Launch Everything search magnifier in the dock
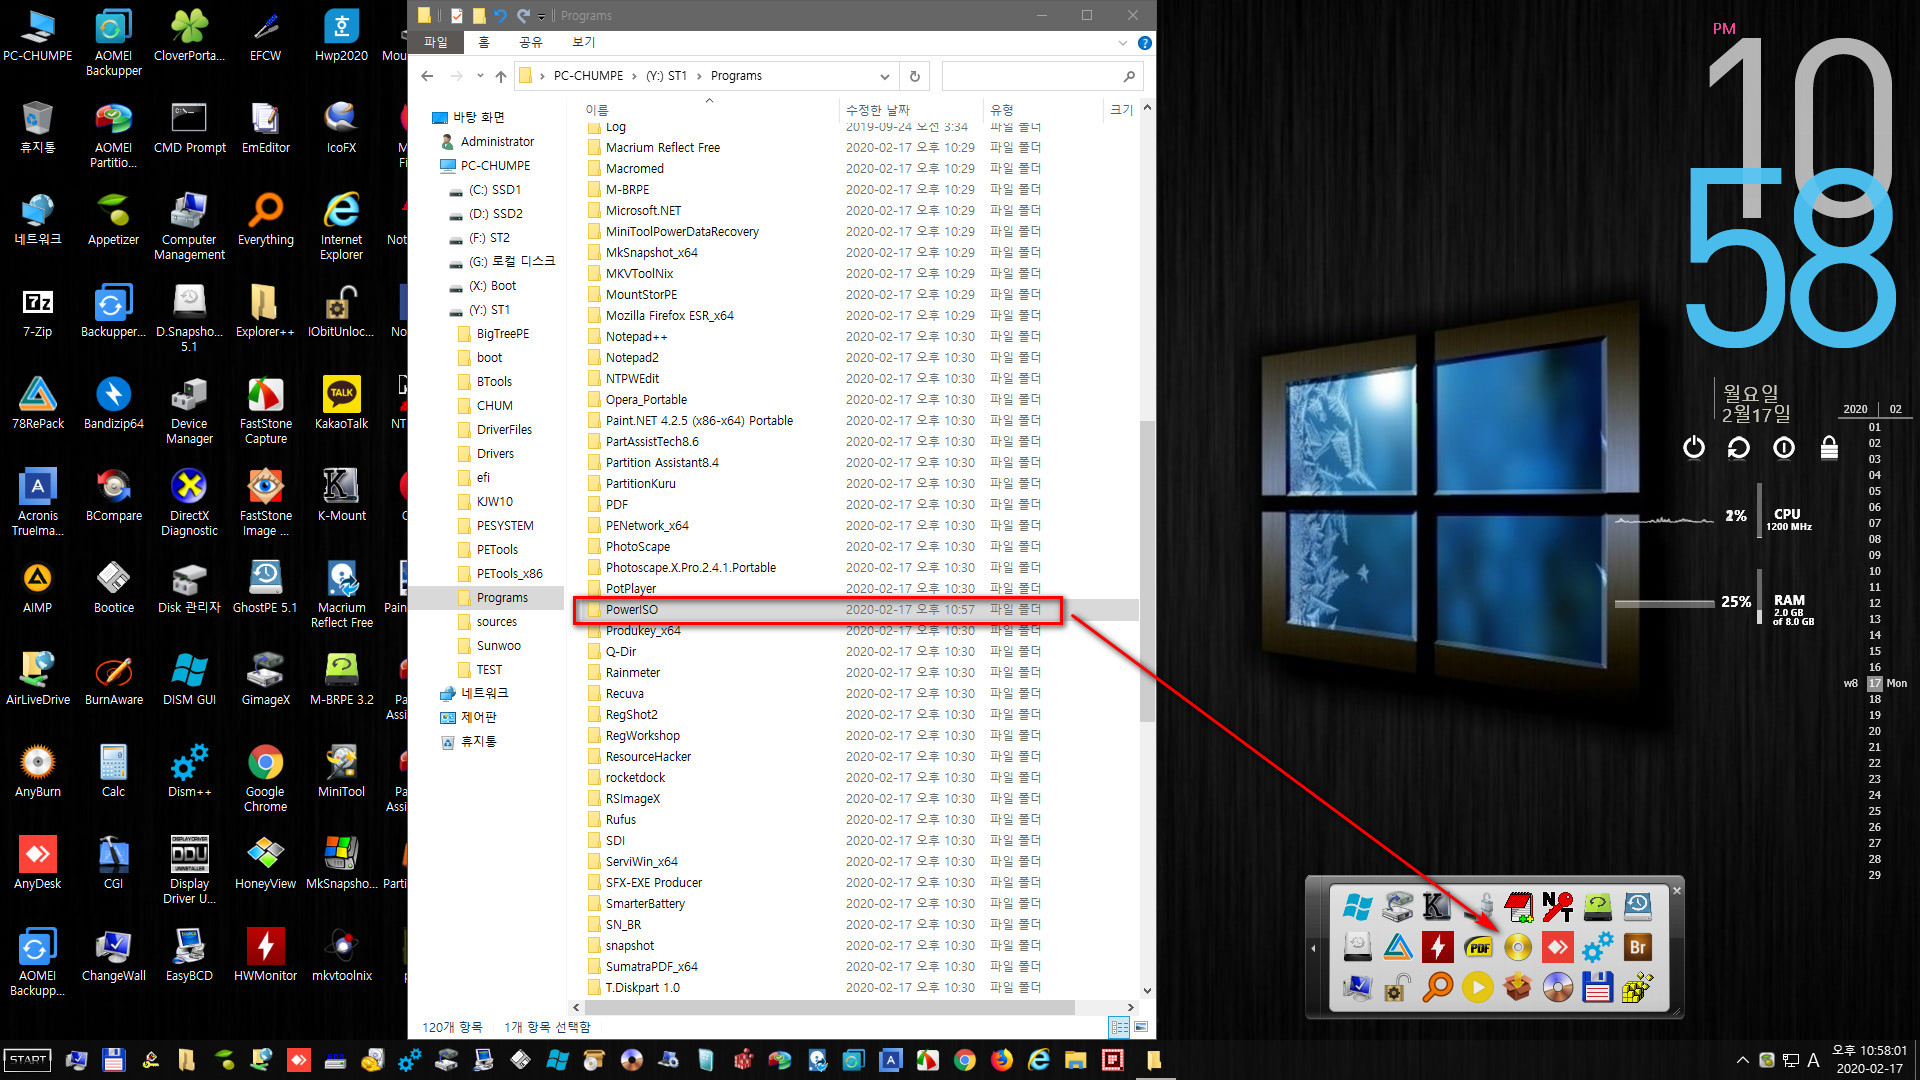Viewport: 1920px width, 1080px height. pyautogui.click(x=1437, y=987)
